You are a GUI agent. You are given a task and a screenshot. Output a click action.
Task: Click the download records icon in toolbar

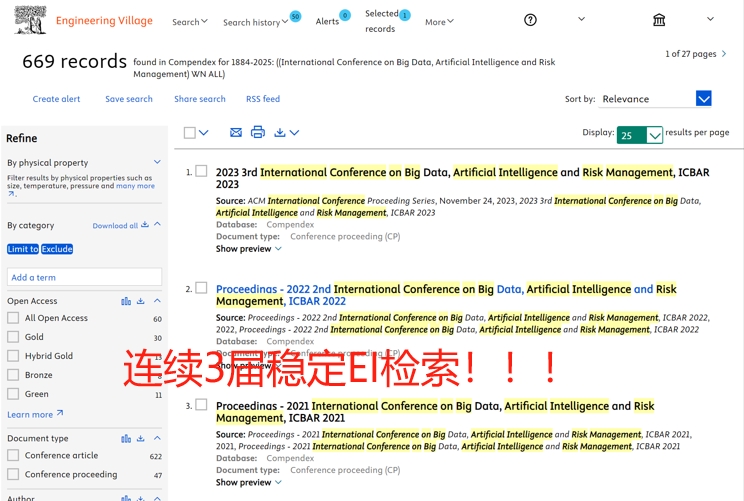click(x=280, y=132)
